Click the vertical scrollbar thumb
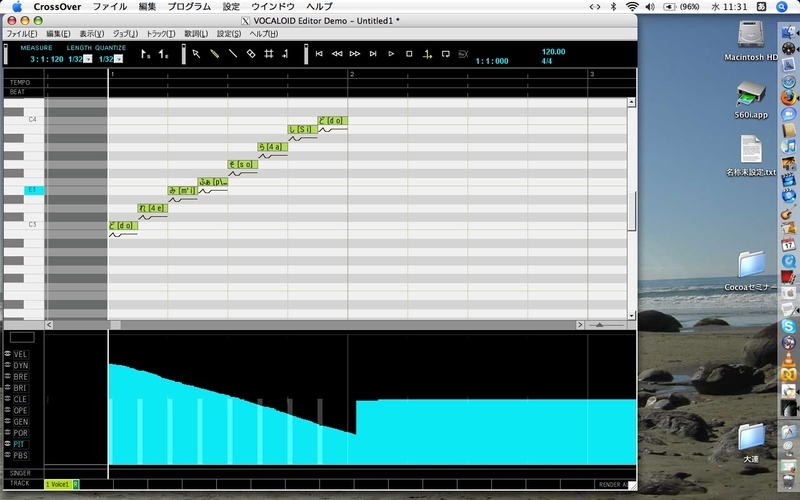 pos(631,211)
